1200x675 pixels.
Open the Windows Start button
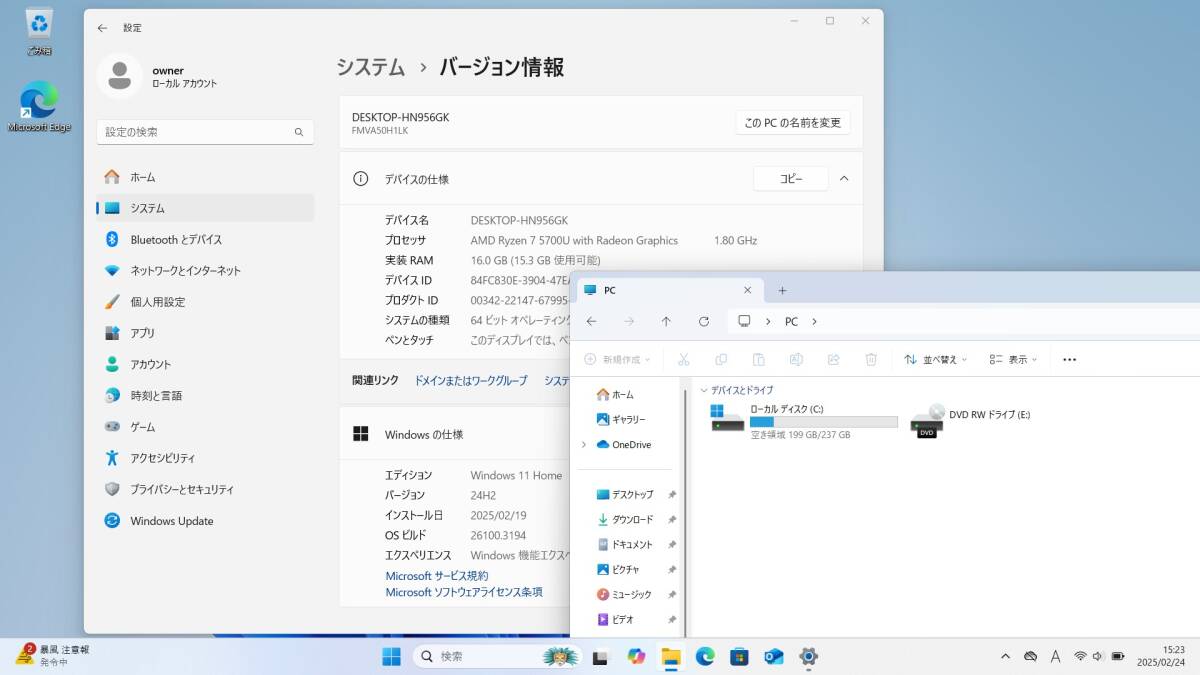391,656
